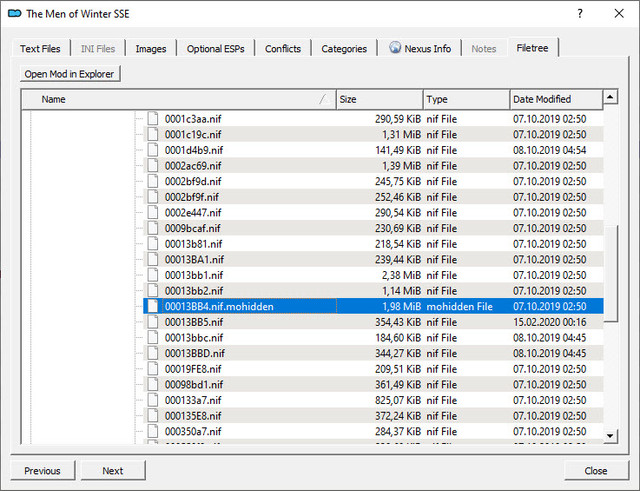Select file icon of 0002bf9f.nif
Image resolution: width=640 pixels, height=491 pixels.
[153, 197]
